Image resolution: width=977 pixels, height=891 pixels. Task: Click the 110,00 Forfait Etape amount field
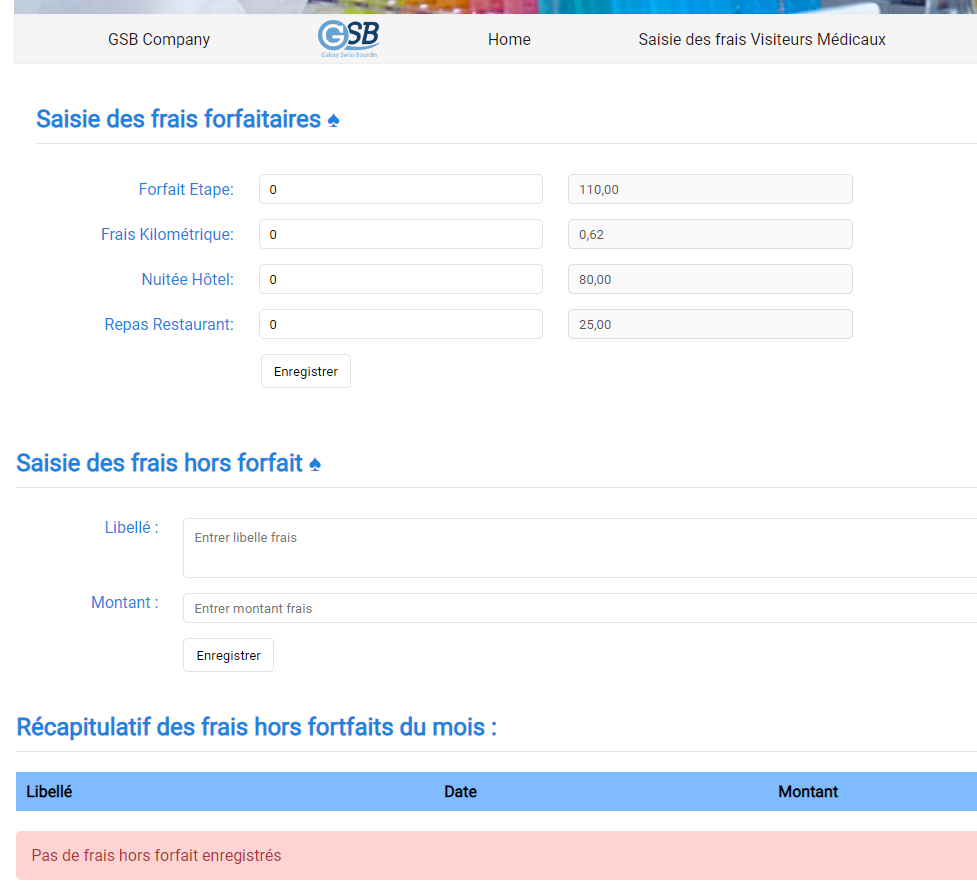coord(709,189)
